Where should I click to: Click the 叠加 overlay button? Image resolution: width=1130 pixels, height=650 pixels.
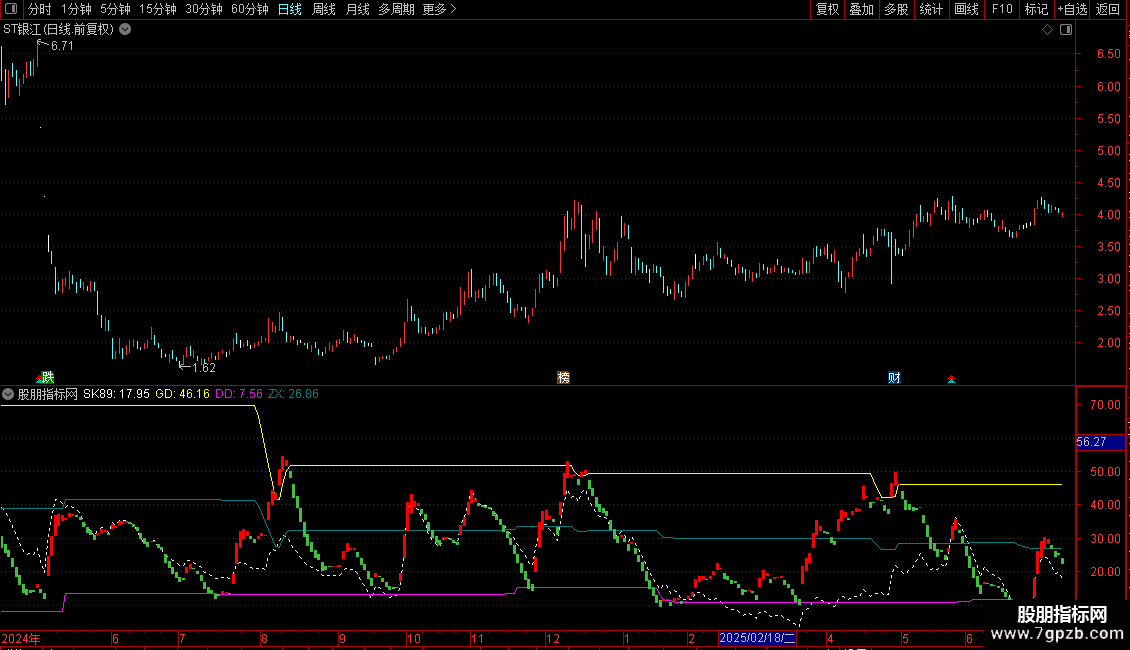pos(862,9)
